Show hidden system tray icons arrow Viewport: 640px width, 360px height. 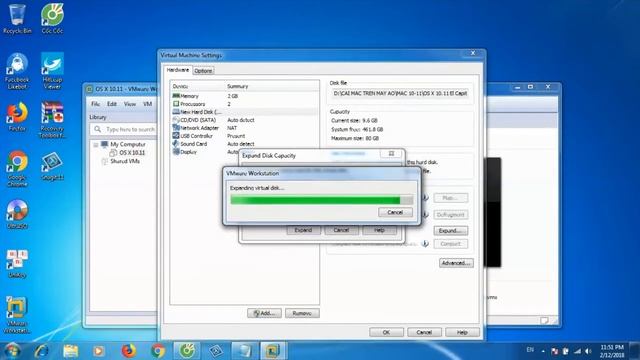click(543, 351)
